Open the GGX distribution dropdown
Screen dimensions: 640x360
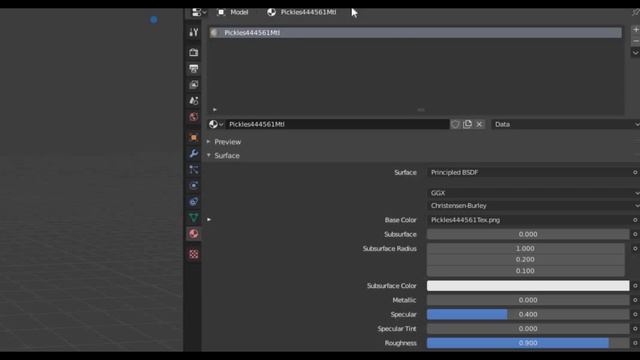533,193
